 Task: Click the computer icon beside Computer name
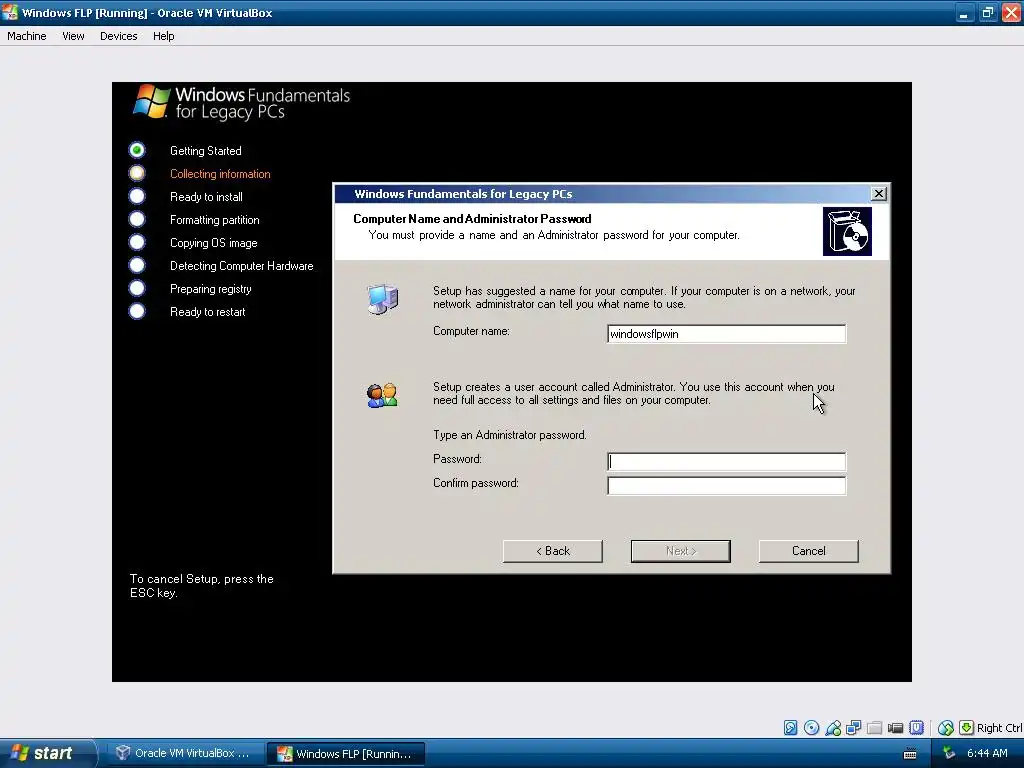coord(382,300)
